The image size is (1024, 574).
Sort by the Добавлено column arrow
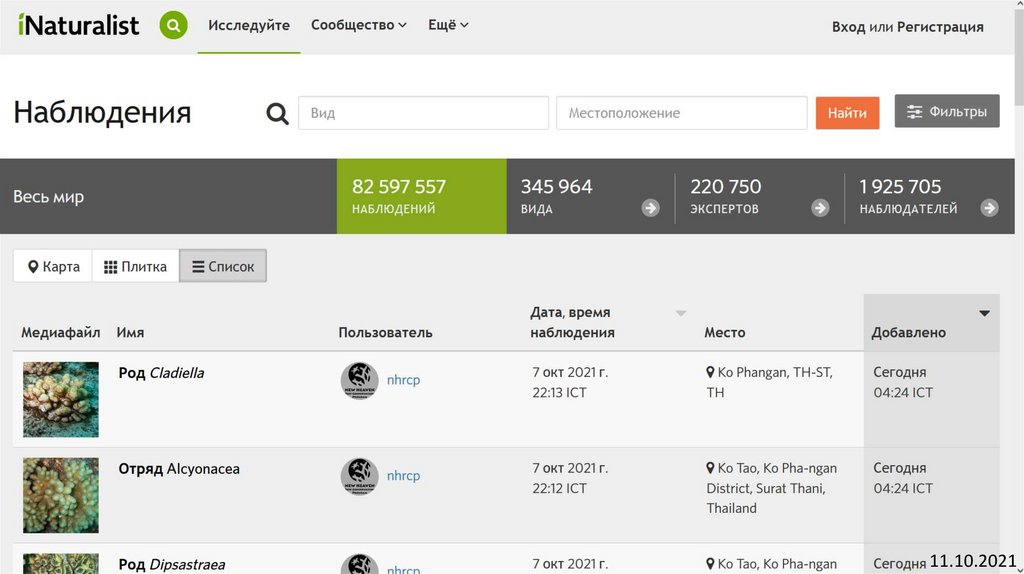coord(984,313)
